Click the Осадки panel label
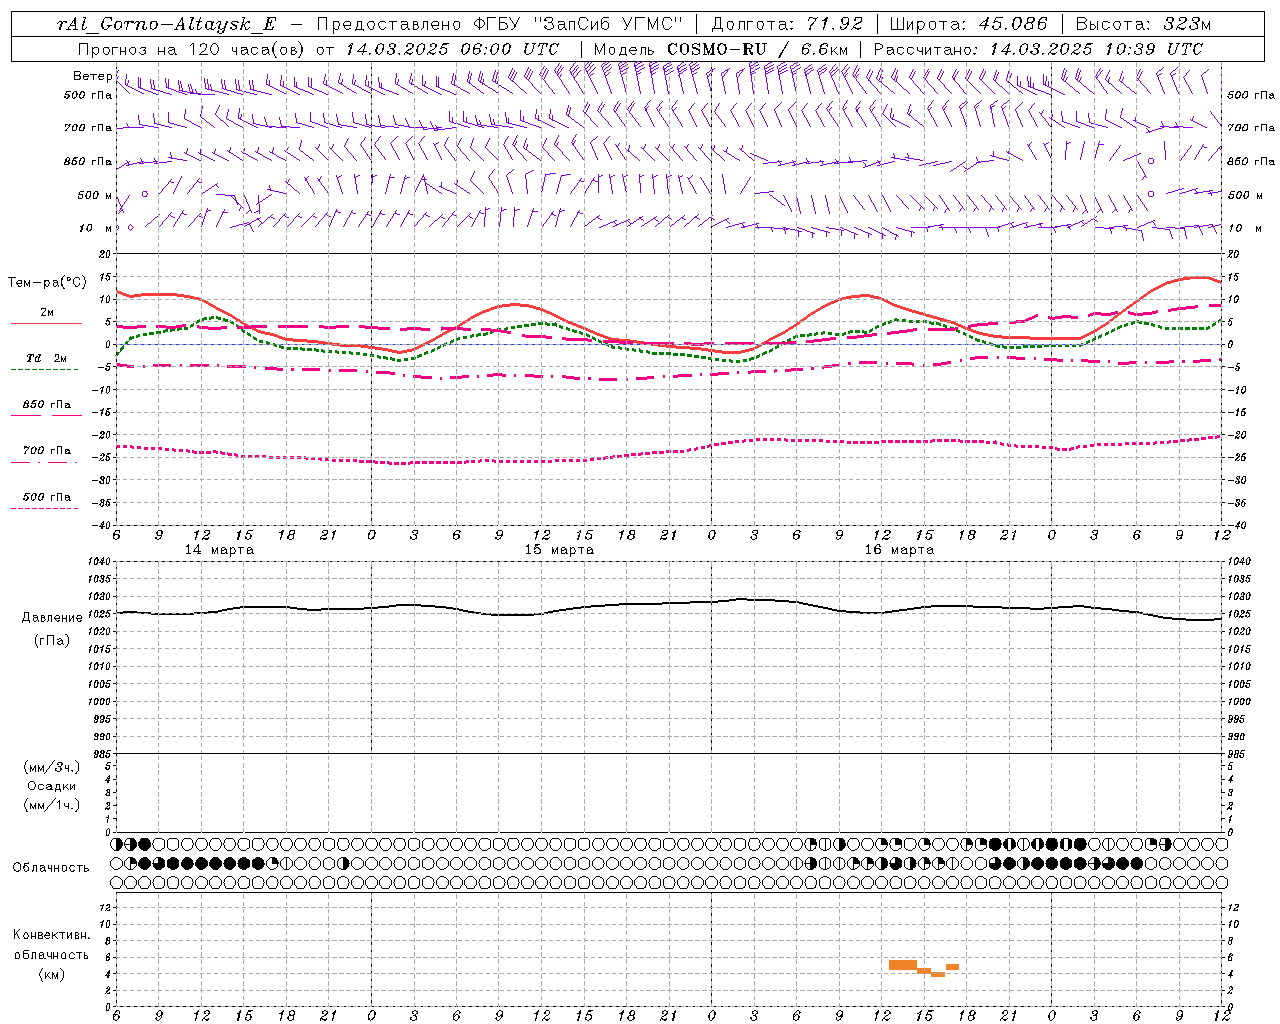 [53, 786]
